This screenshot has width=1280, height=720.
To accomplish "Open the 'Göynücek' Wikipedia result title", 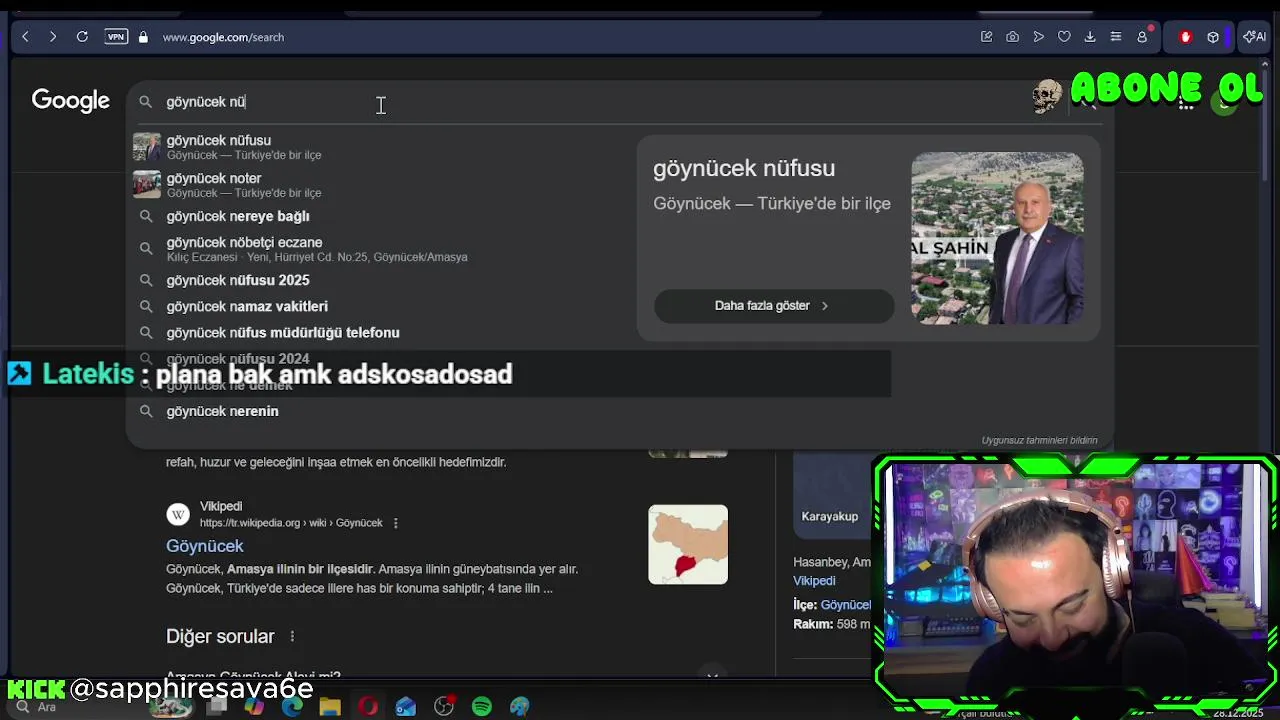I will click(x=205, y=546).
